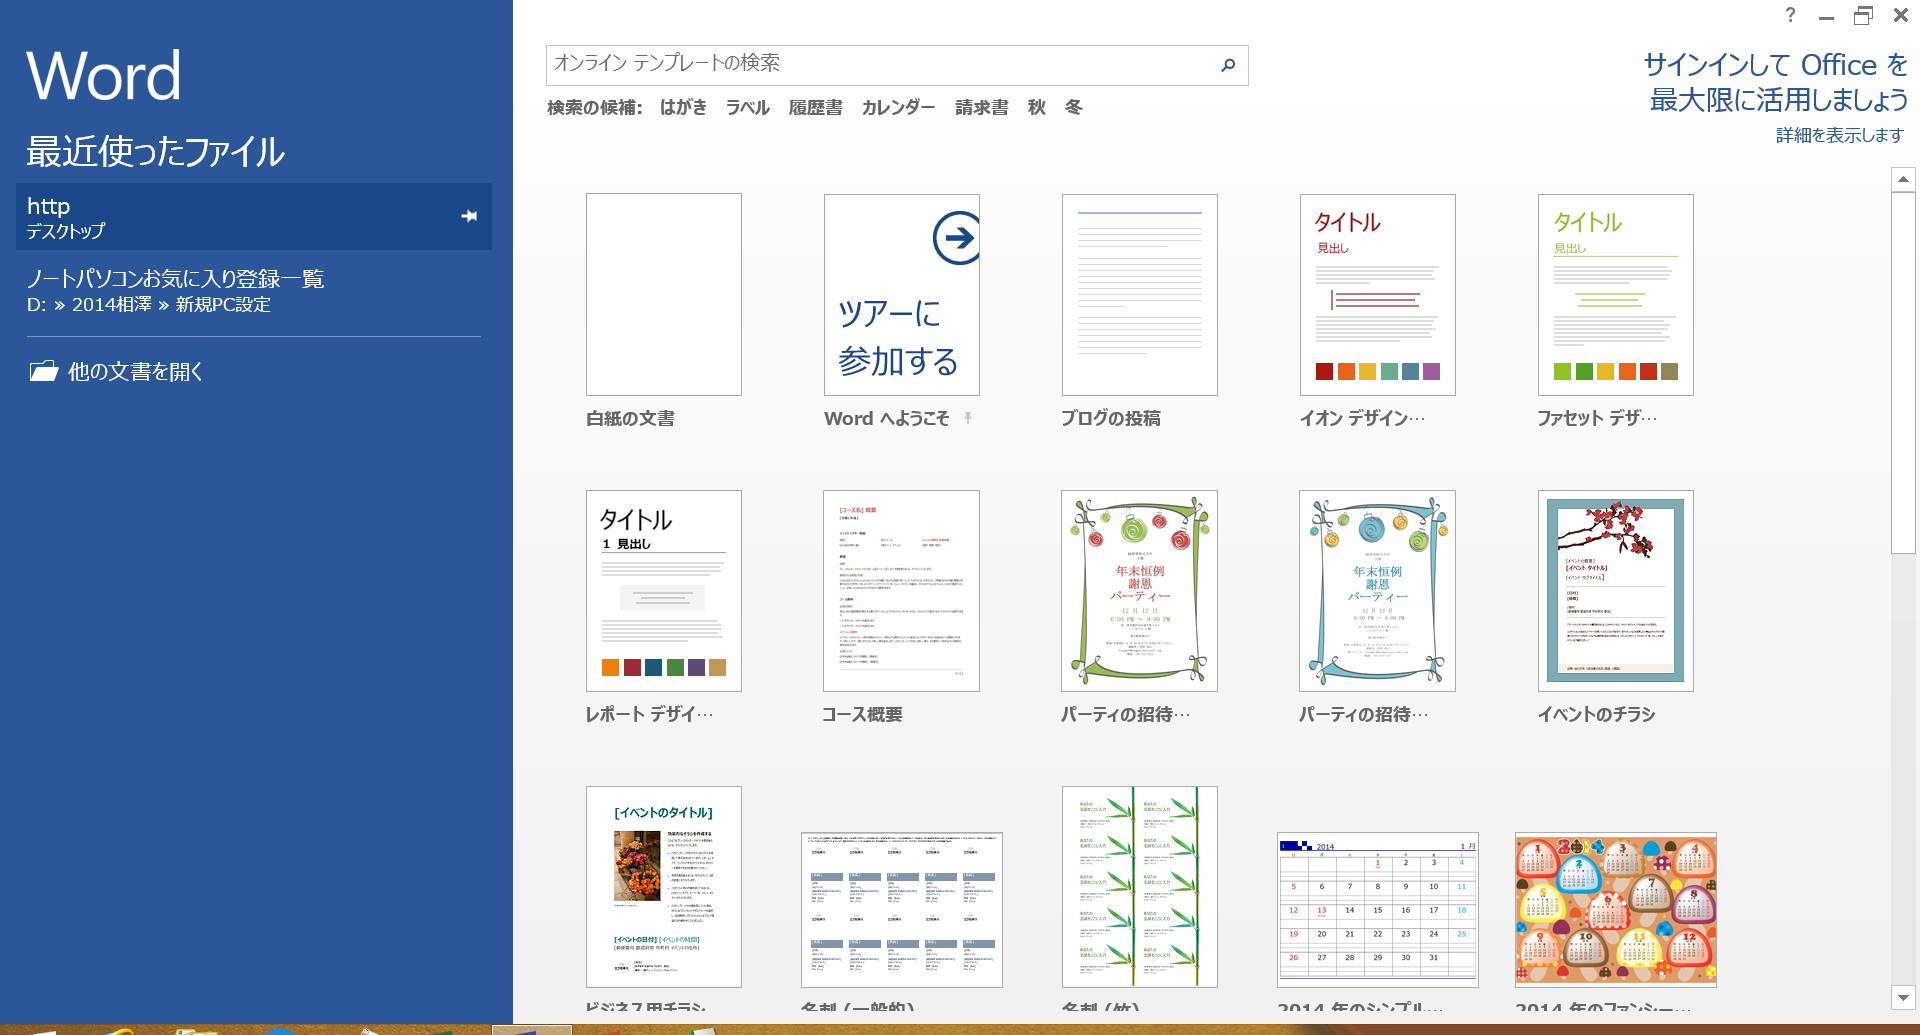Image resolution: width=1920 pixels, height=1035 pixels.
Task: Click the open-folder icon for 他の文書を開く
Action: [44, 371]
